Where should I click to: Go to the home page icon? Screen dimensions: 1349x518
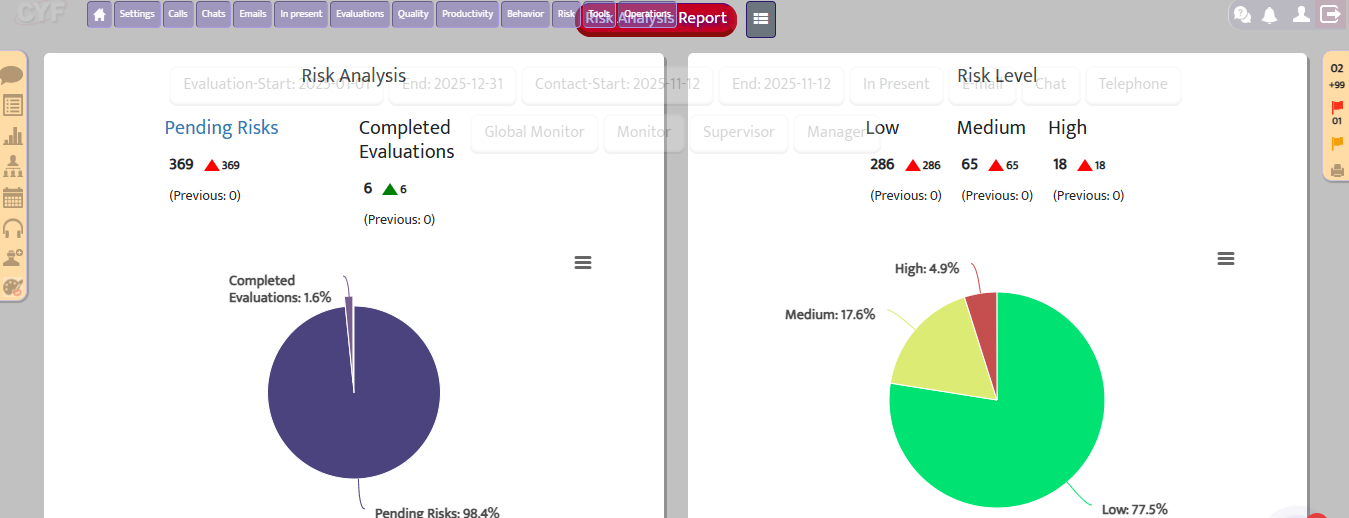(x=99, y=15)
